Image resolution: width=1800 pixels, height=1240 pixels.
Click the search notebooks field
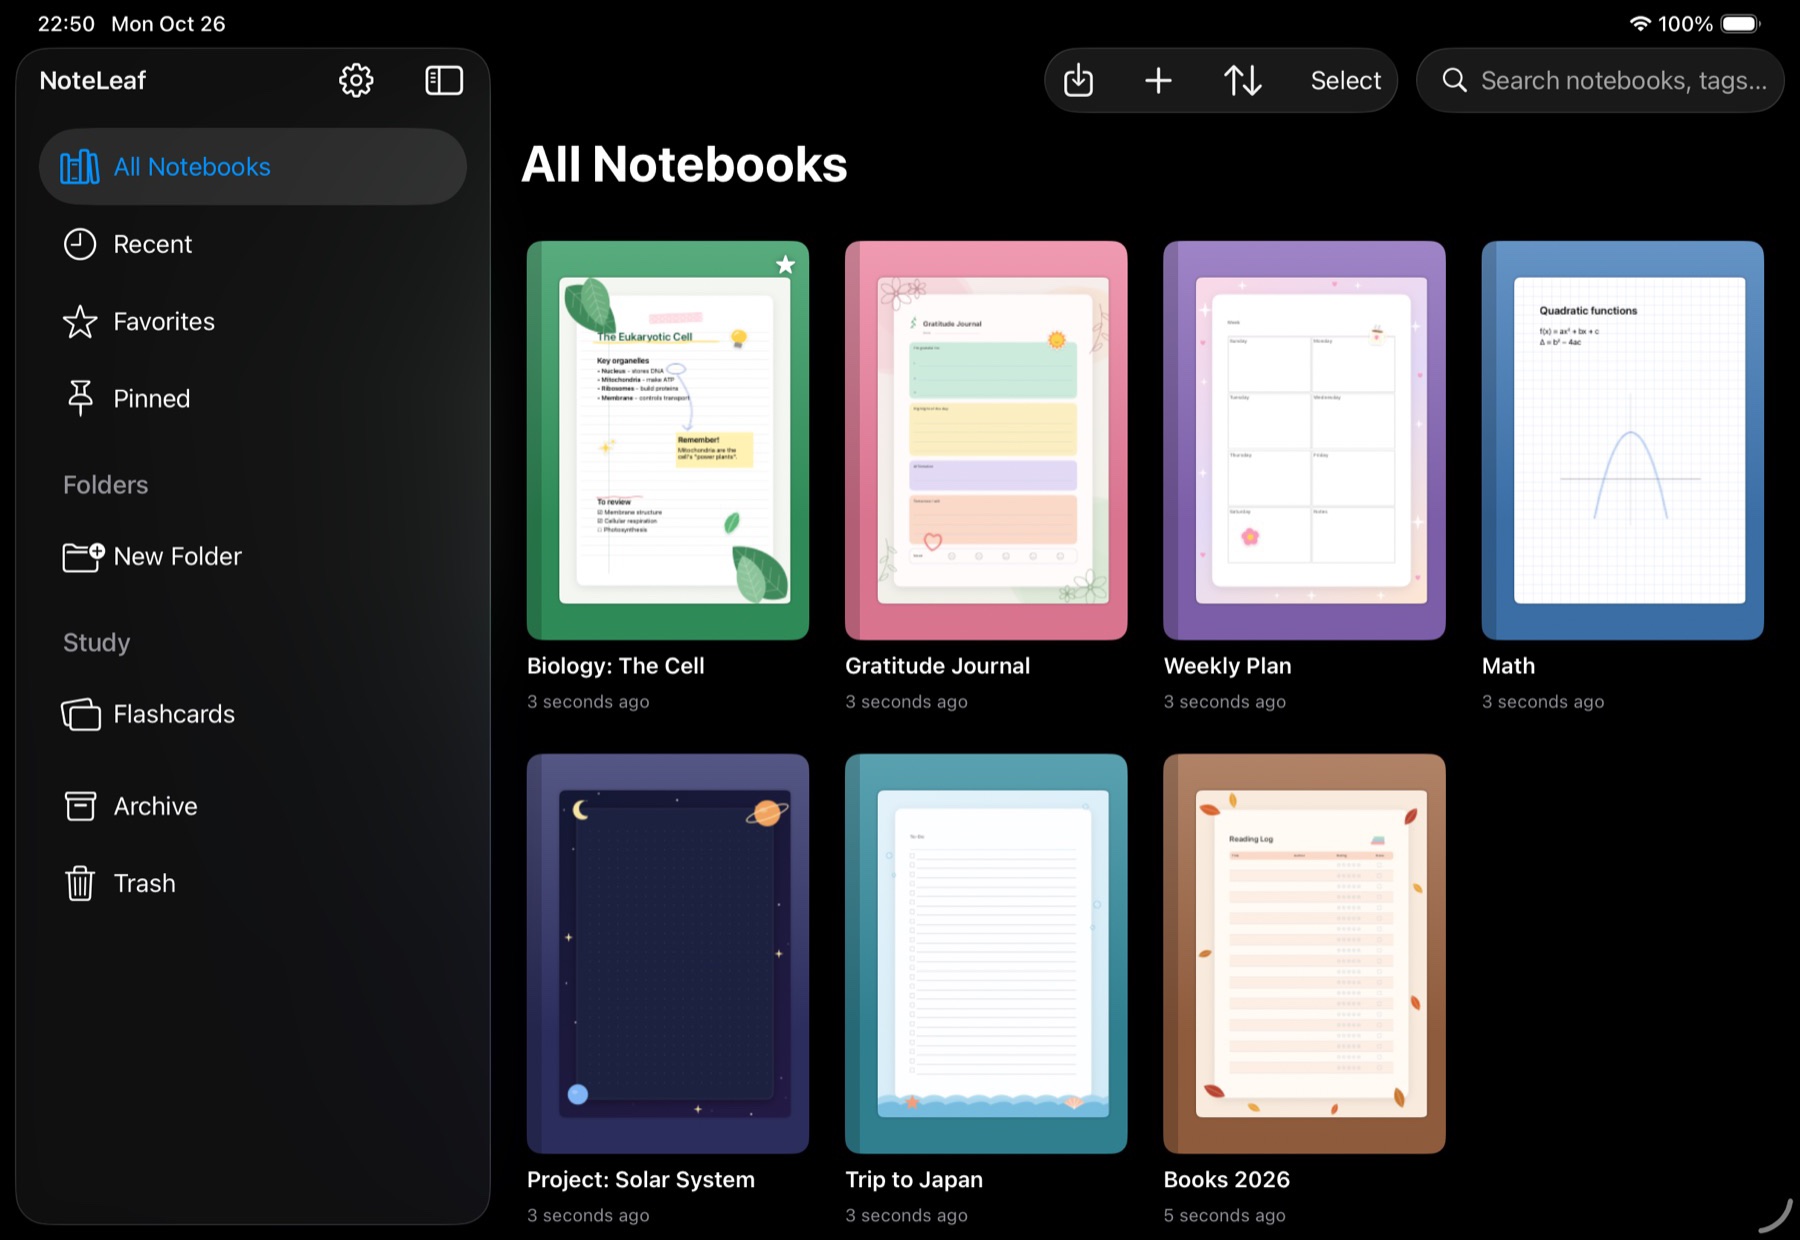[x=1600, y=80]
